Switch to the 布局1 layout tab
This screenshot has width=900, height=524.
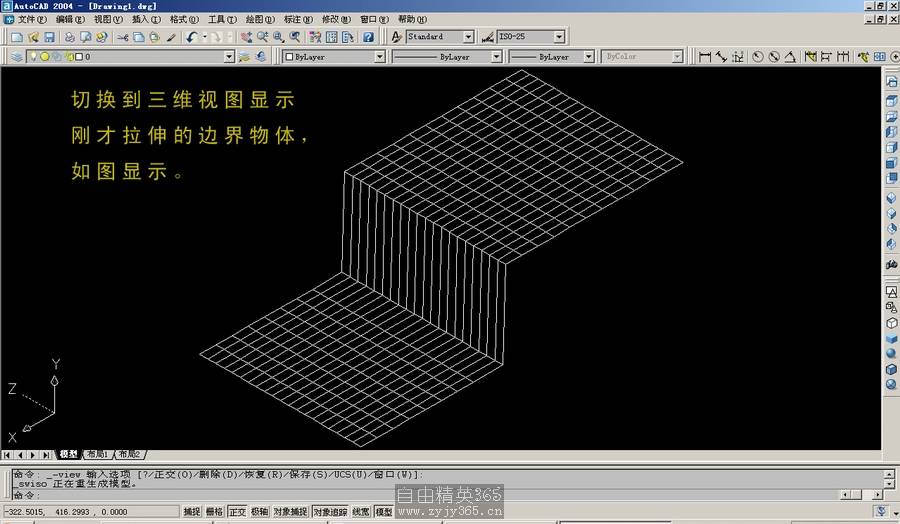point(97,454)
